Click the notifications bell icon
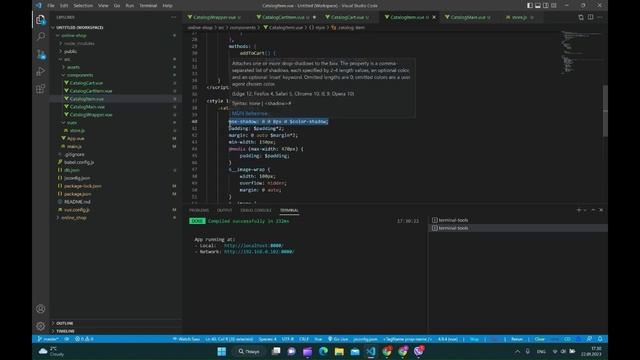This screenshot has width=640, height=360. (x=600, y=339)
